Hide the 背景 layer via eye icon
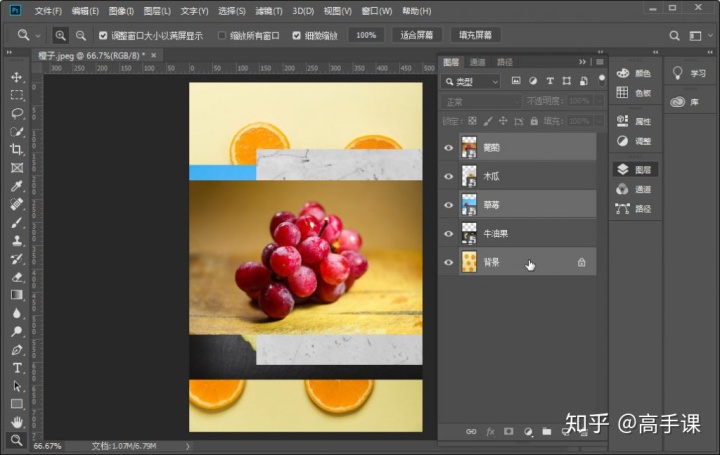The image size is (720, 455). pos(449,263)
